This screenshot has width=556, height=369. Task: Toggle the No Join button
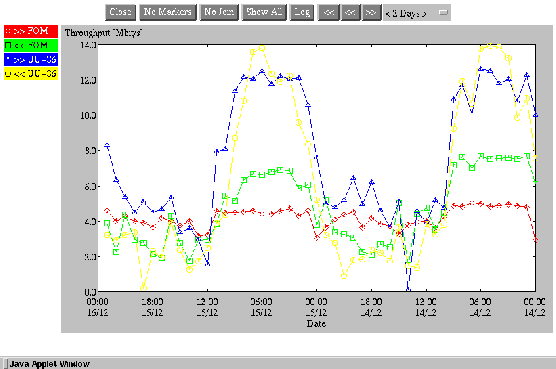pyautogui.click(x=219, y=12)
